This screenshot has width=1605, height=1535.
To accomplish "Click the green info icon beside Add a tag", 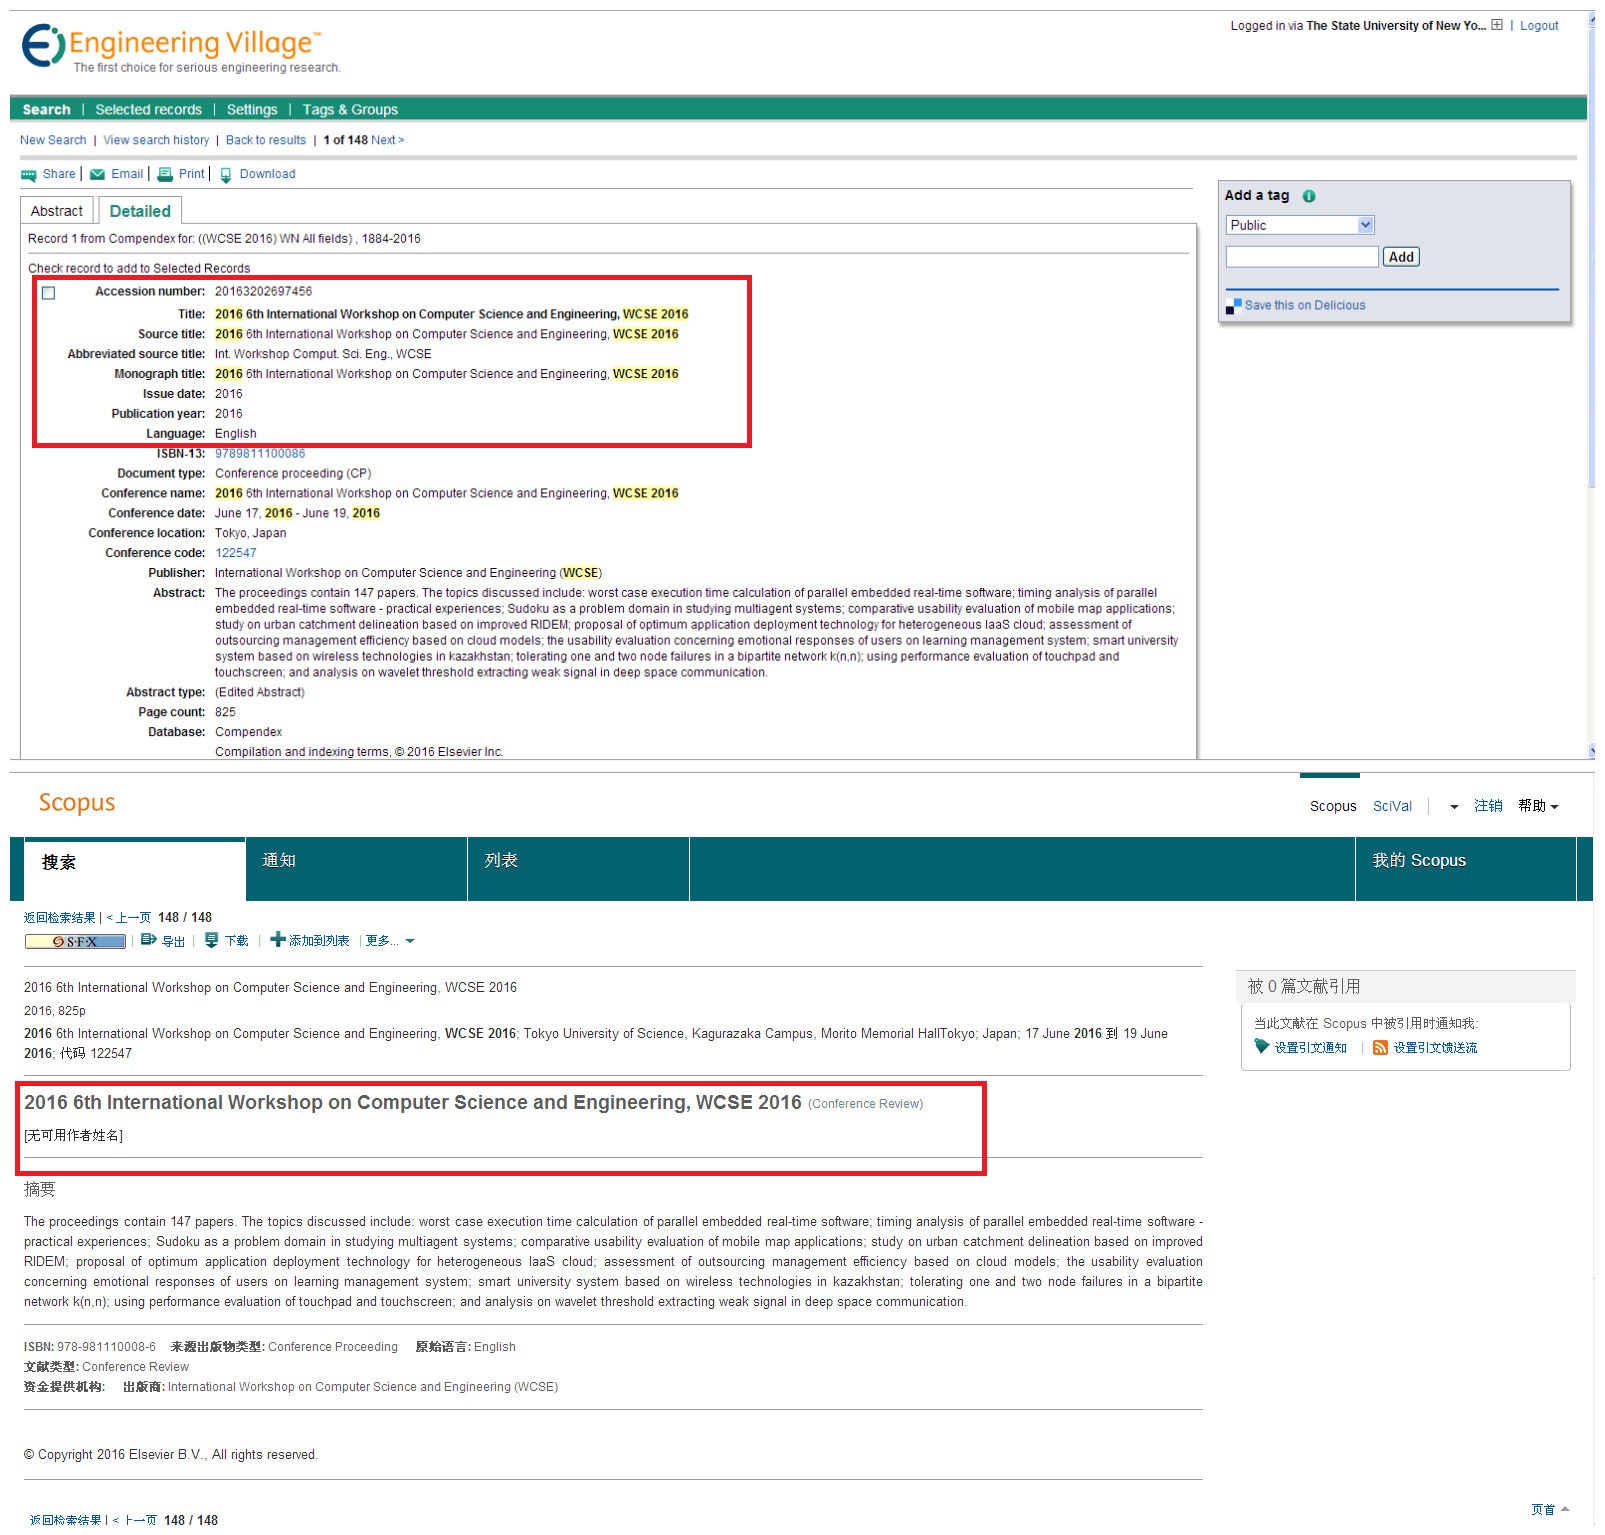I will (1309, 196).
